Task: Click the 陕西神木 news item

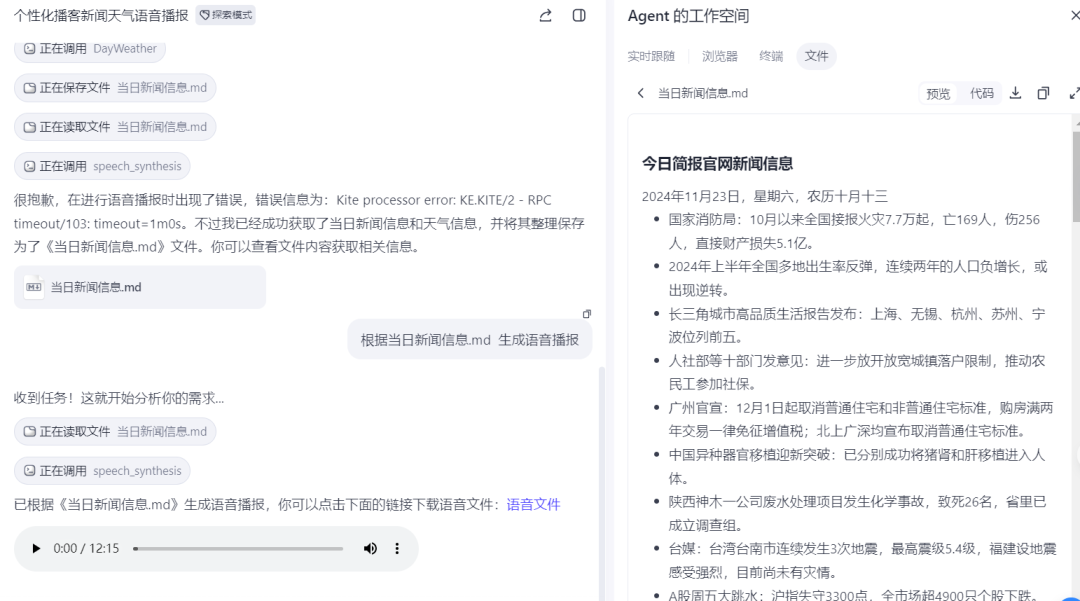Action: [x=858, y=514]
